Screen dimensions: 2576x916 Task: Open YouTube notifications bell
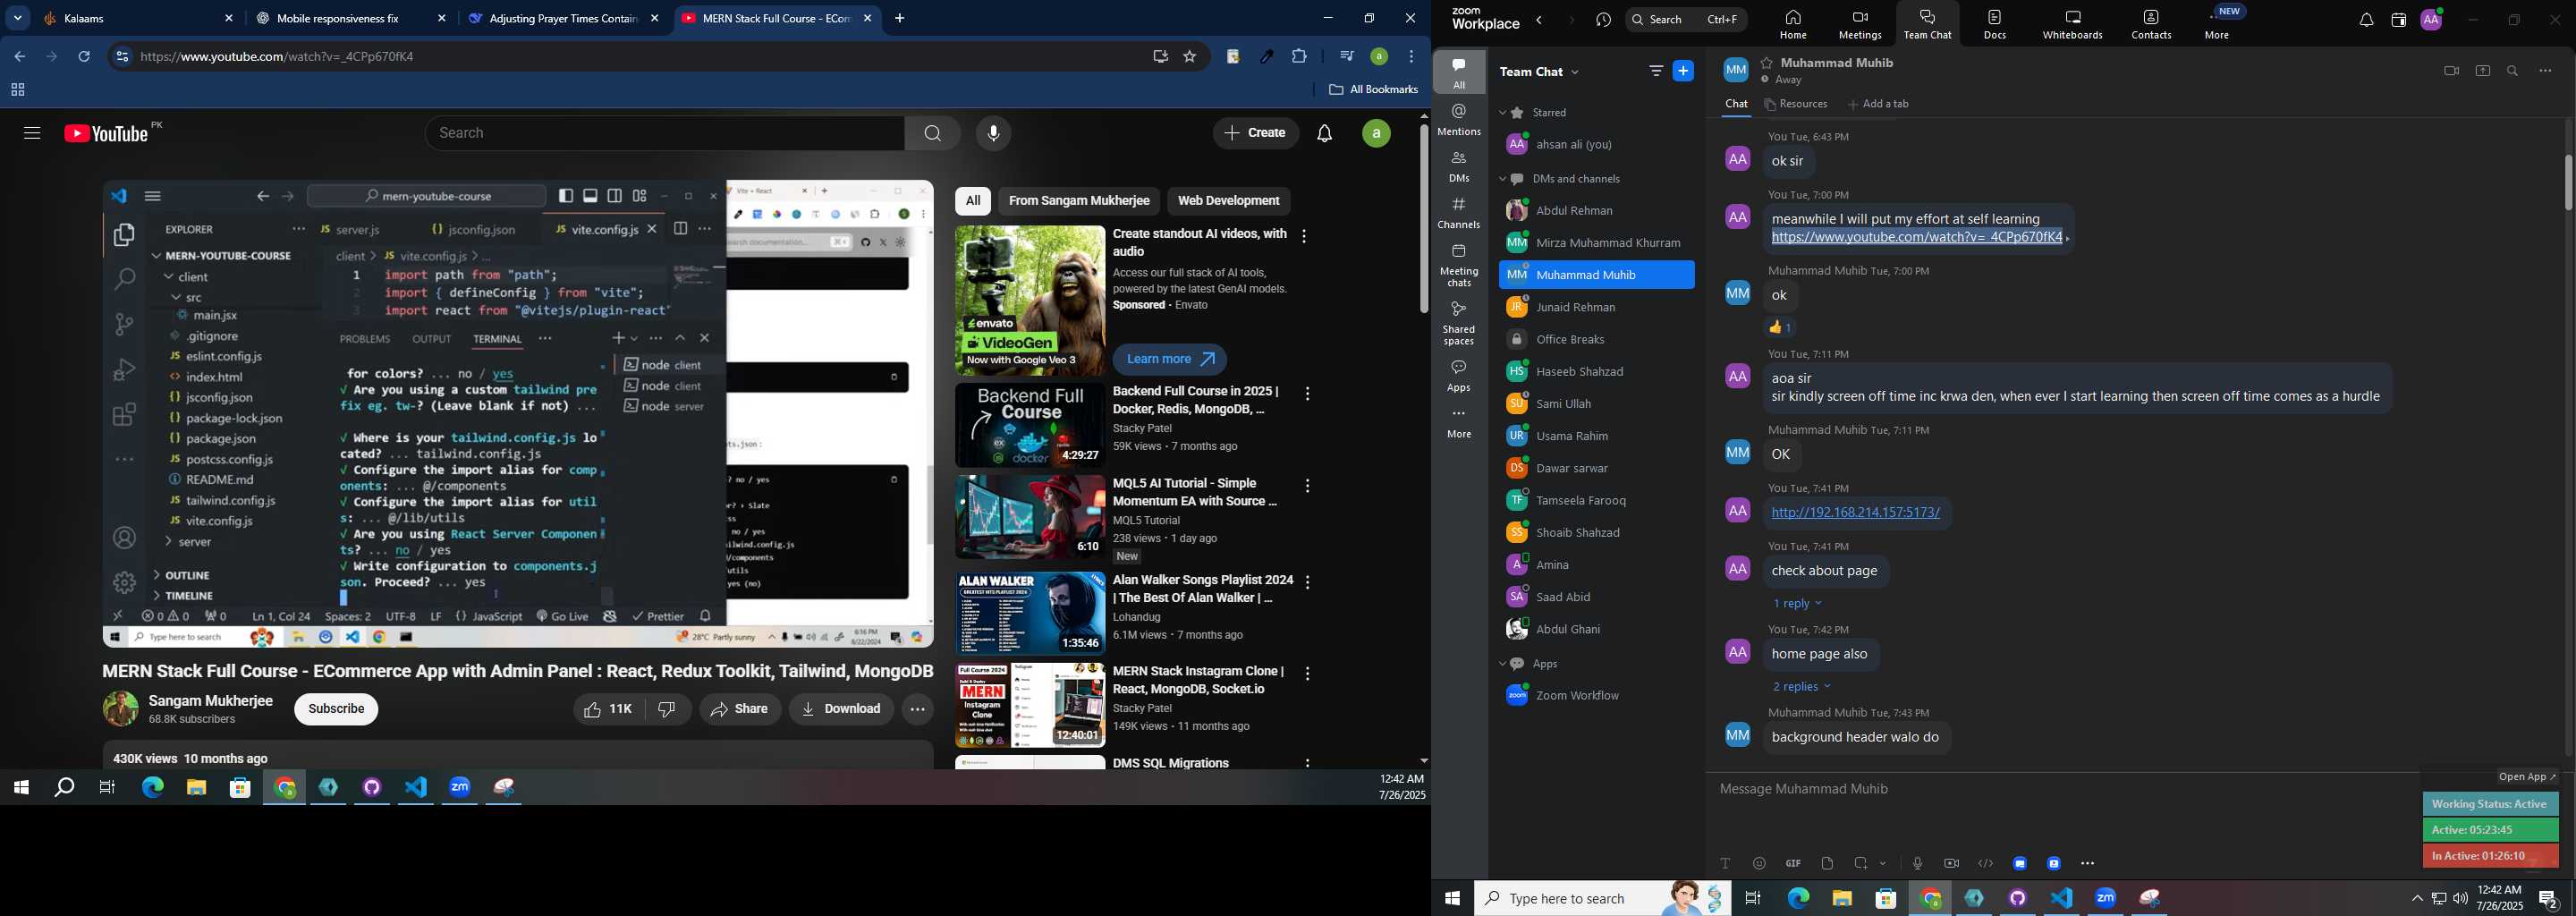[x=1325, y=133]
